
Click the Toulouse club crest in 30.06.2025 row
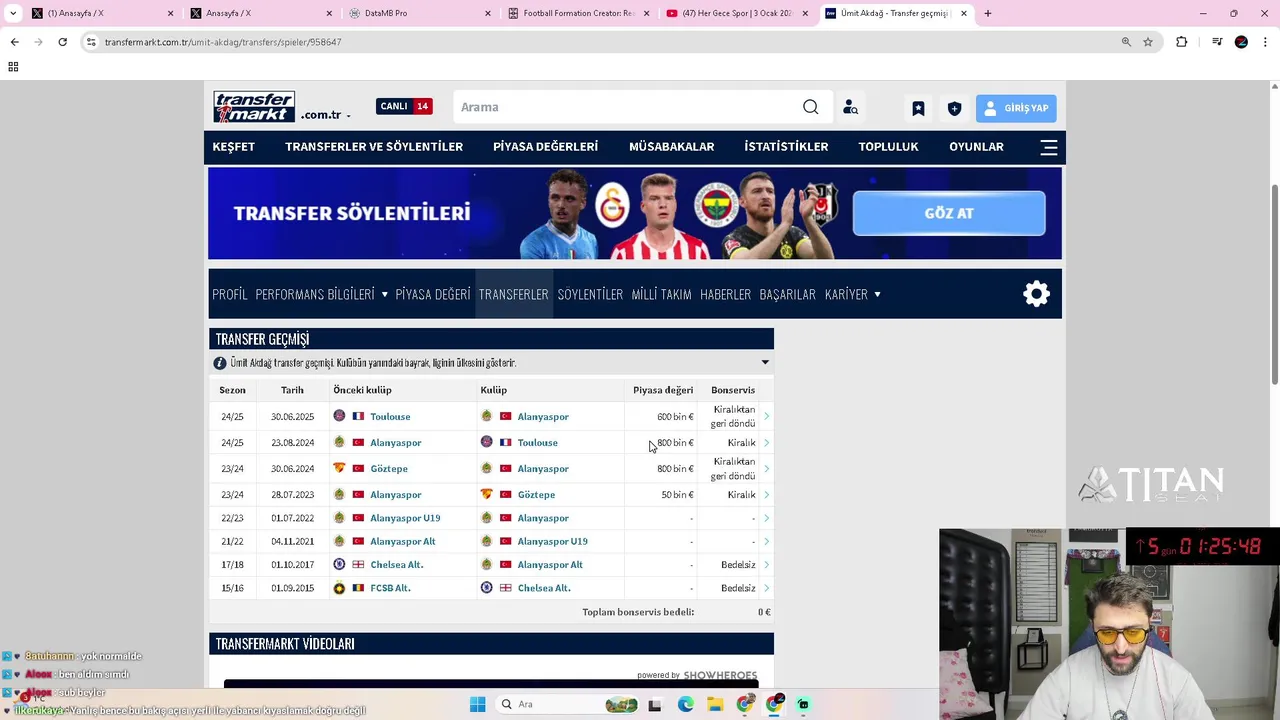coord(339,416)
